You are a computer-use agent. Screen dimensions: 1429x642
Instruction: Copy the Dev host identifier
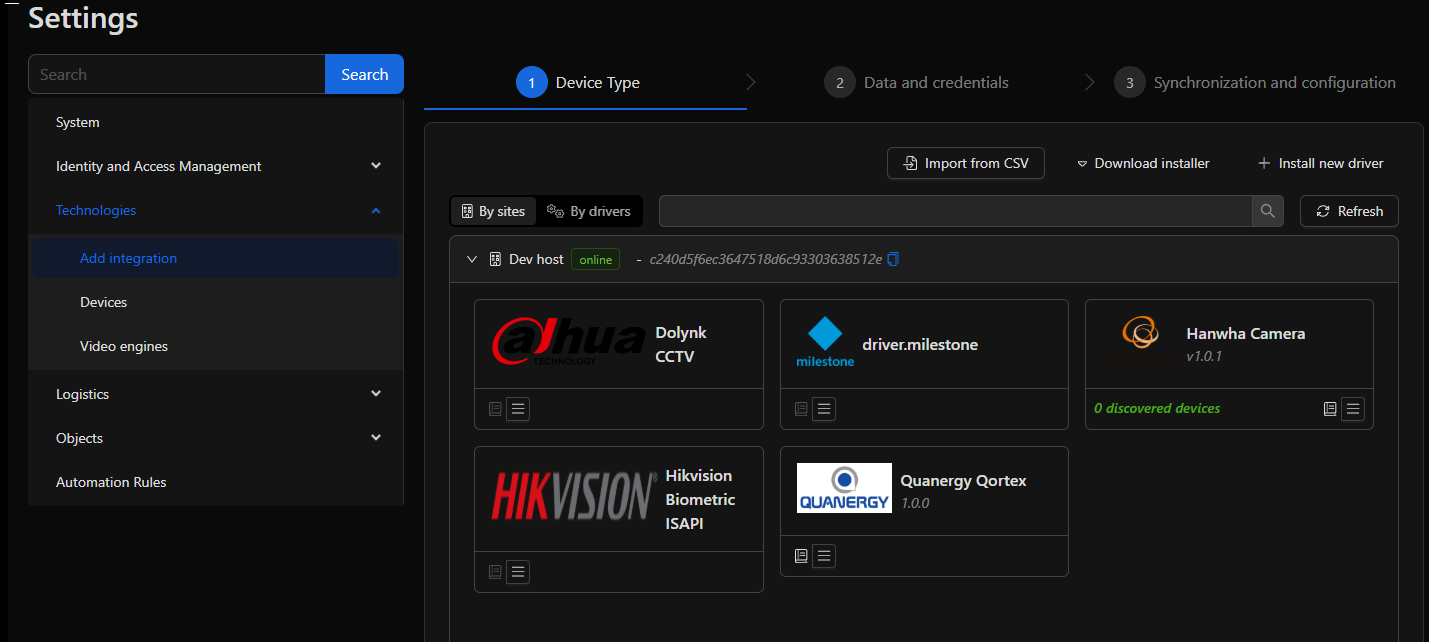tap(892, 258)
